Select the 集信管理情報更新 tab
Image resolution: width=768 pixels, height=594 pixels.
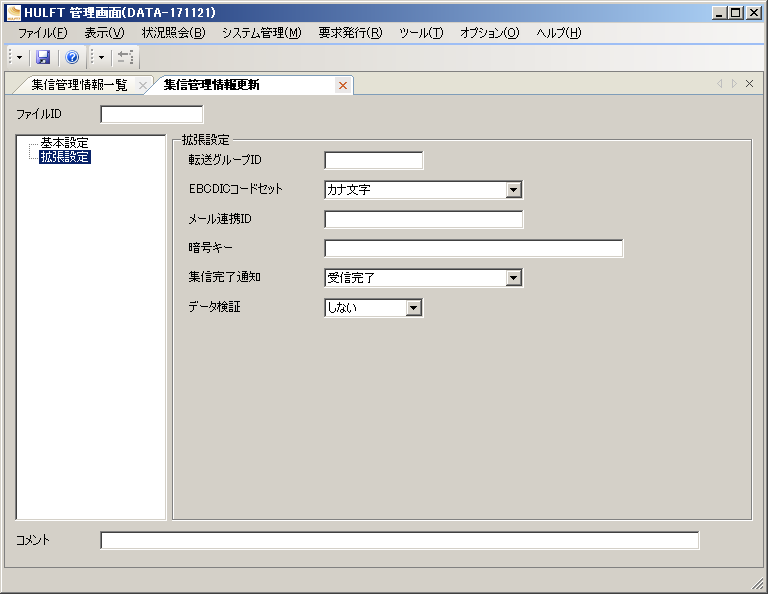(x=211, y=85)
